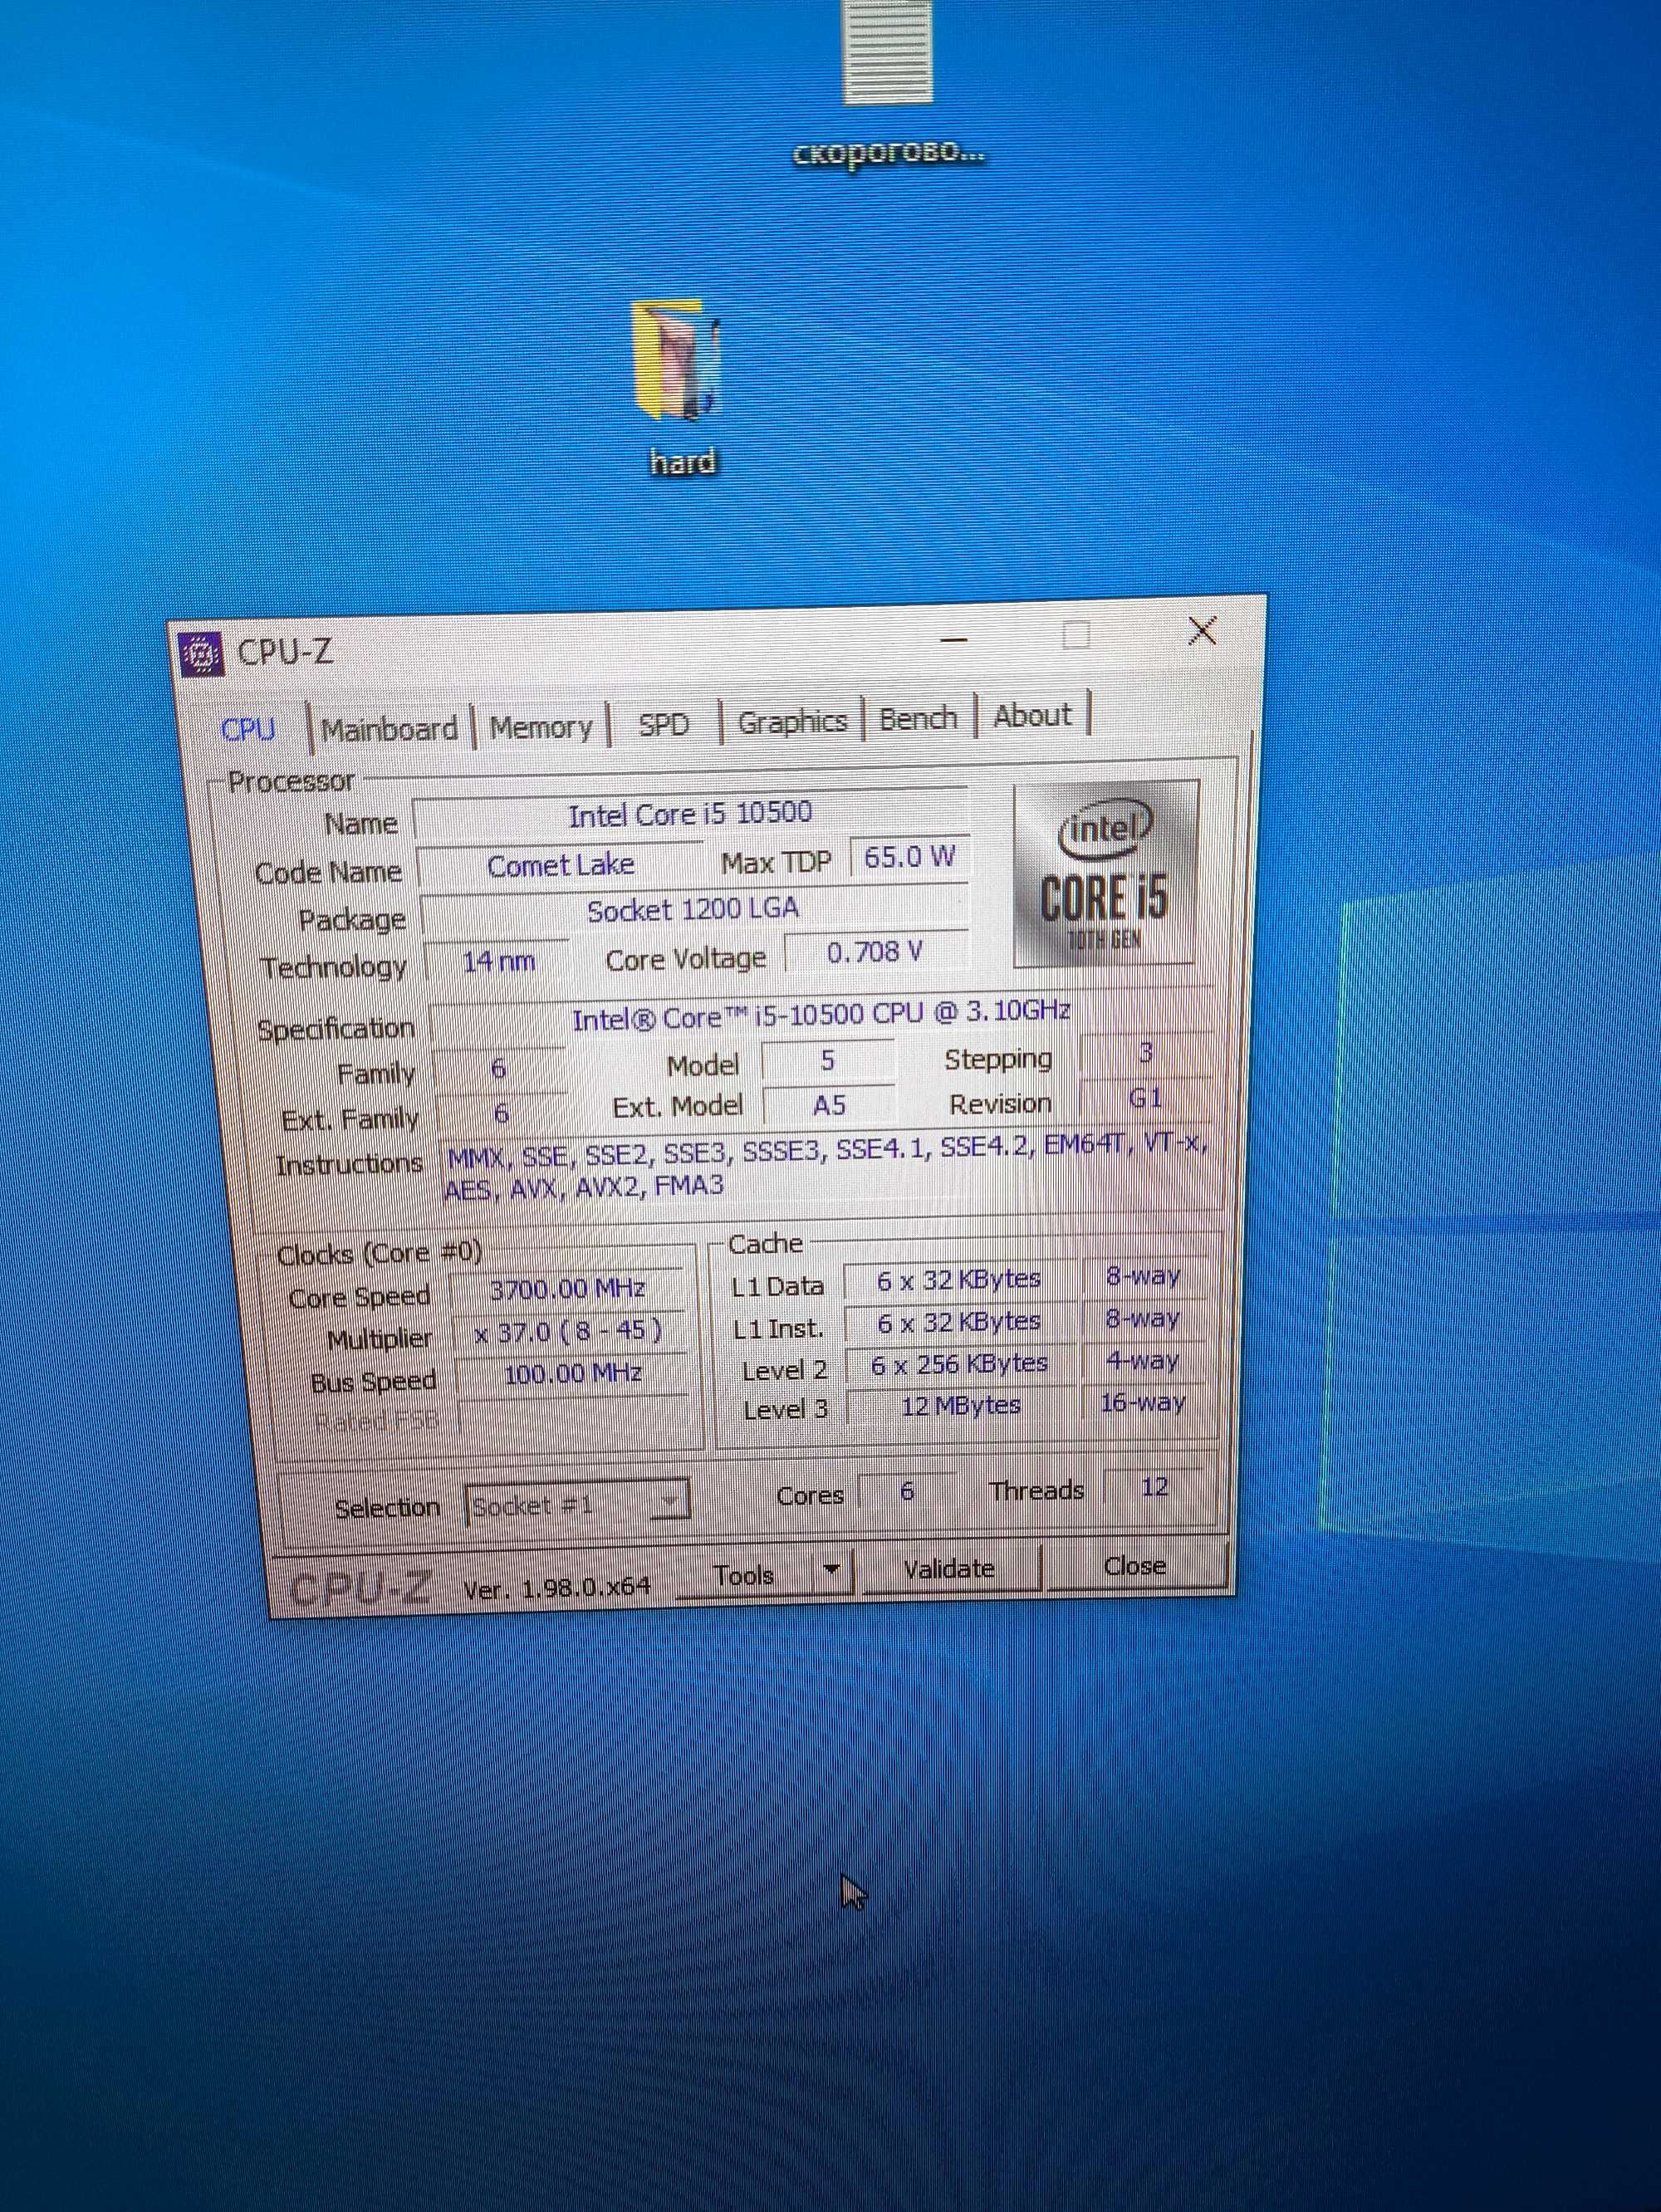Close CPU-Z with the title bar X
The height and width of the screenshot is (2212, 1661).
point(1202,630)
